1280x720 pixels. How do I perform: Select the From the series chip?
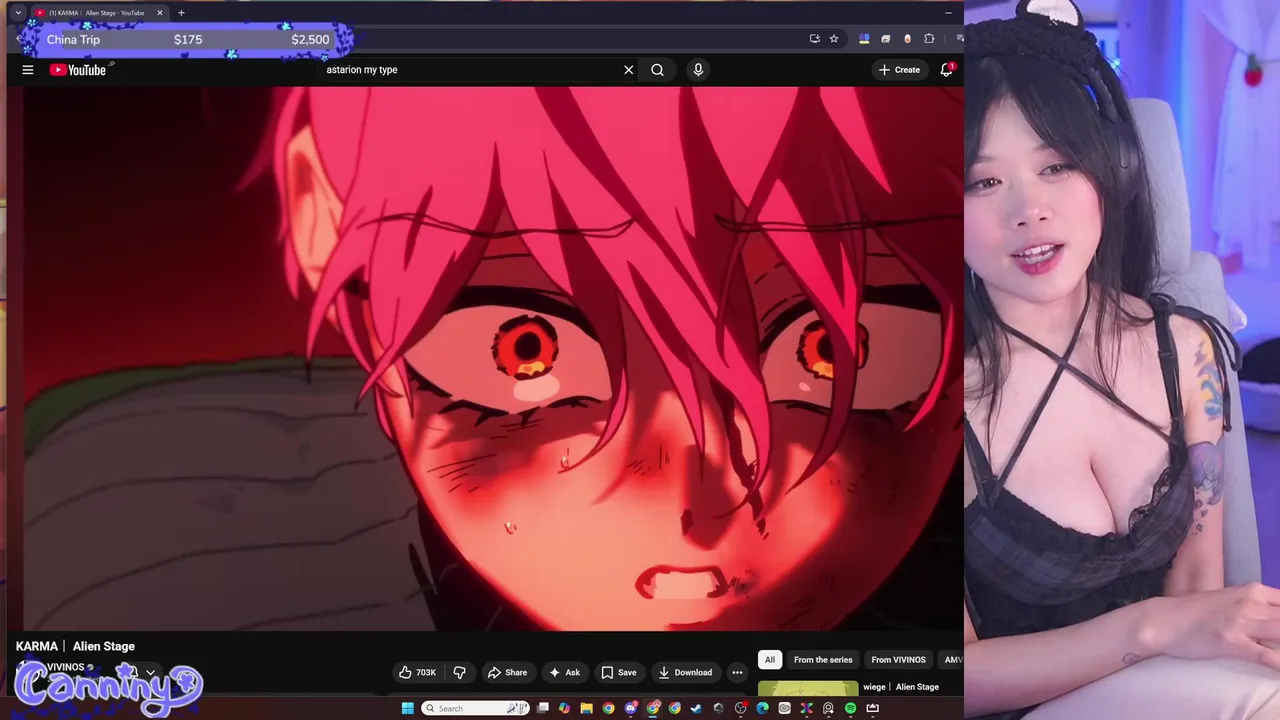click(x=823, y=659)
